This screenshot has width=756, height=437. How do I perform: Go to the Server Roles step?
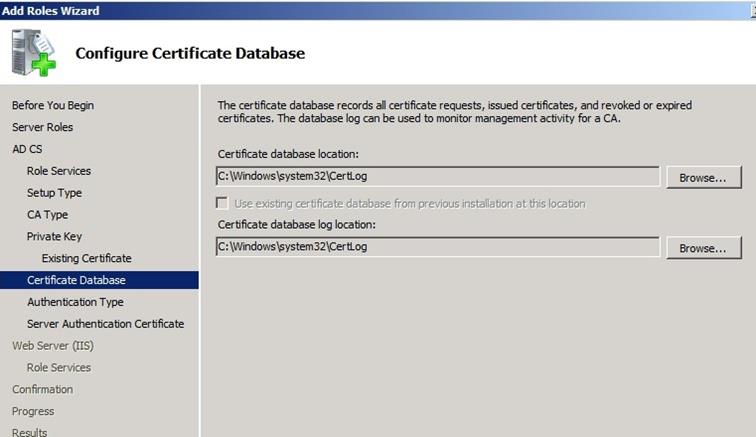point(42,127)
